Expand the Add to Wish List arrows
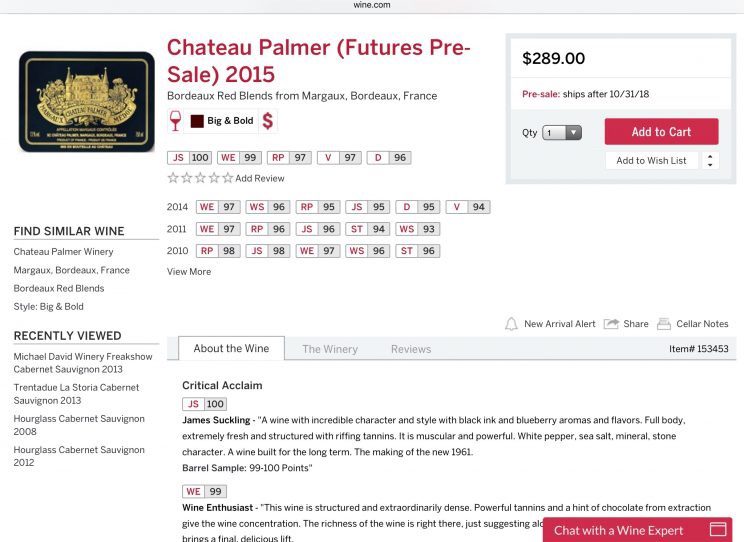 [x=710, y=160]
